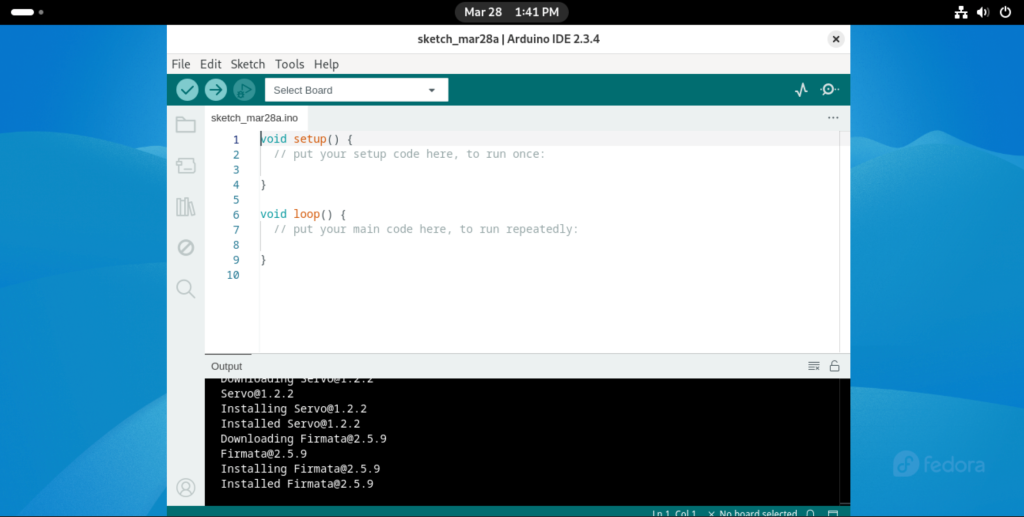Click the network status icon in top bar
This screenshot has height=517, width=1024.
coord(961,12)
